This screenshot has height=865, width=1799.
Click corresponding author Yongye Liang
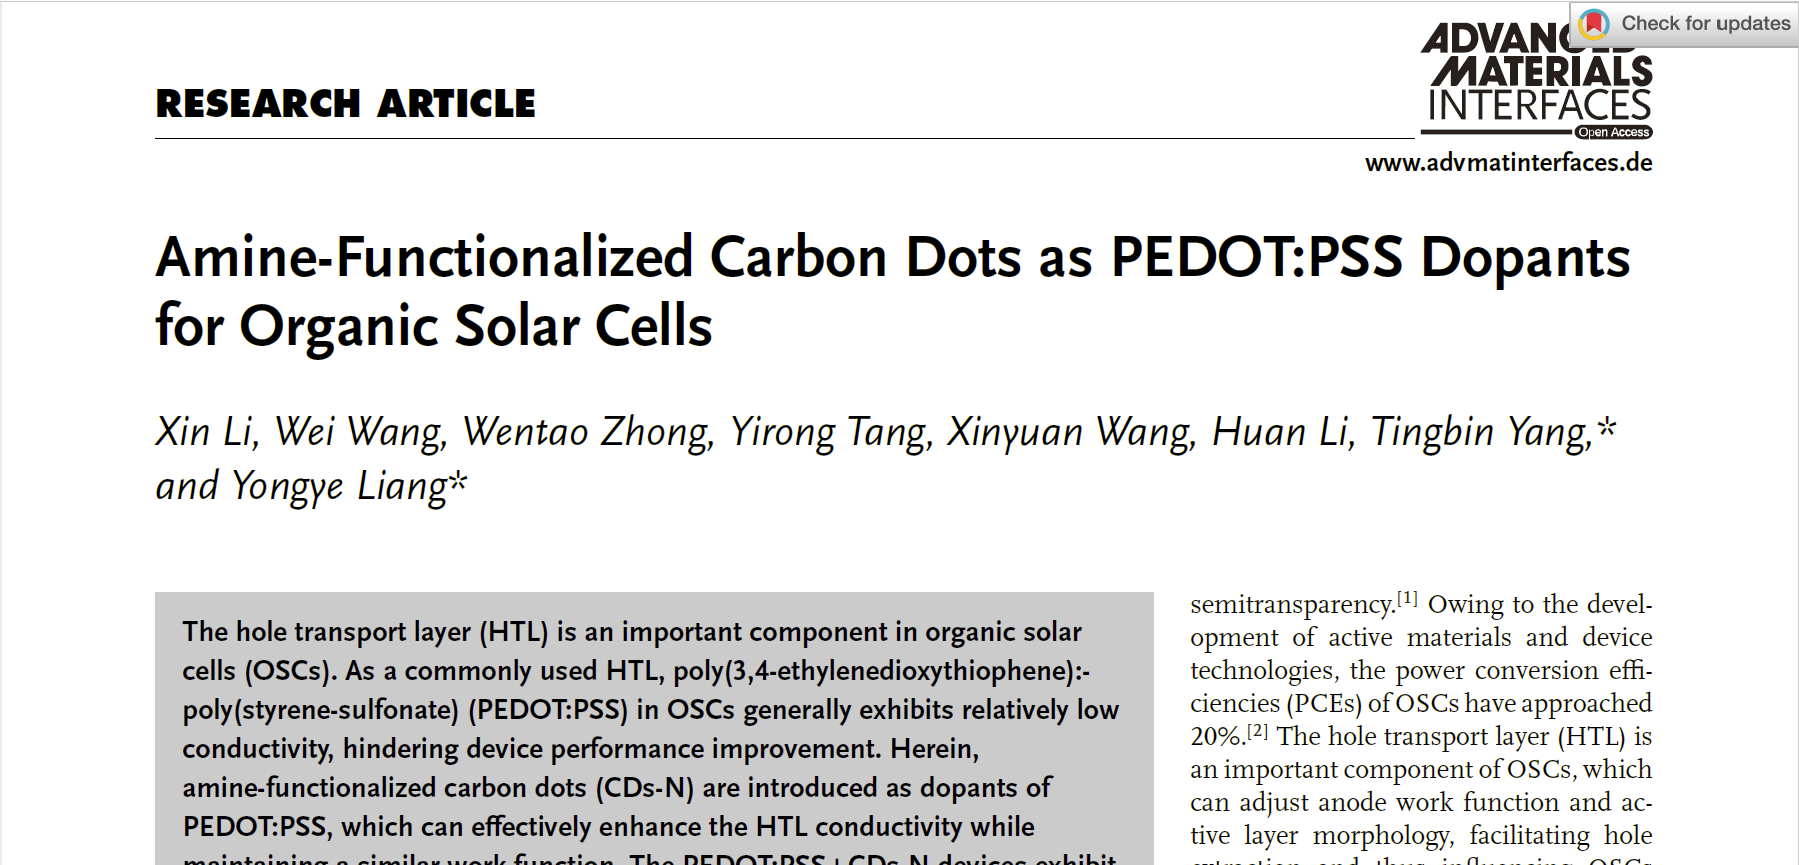(340, 486)
